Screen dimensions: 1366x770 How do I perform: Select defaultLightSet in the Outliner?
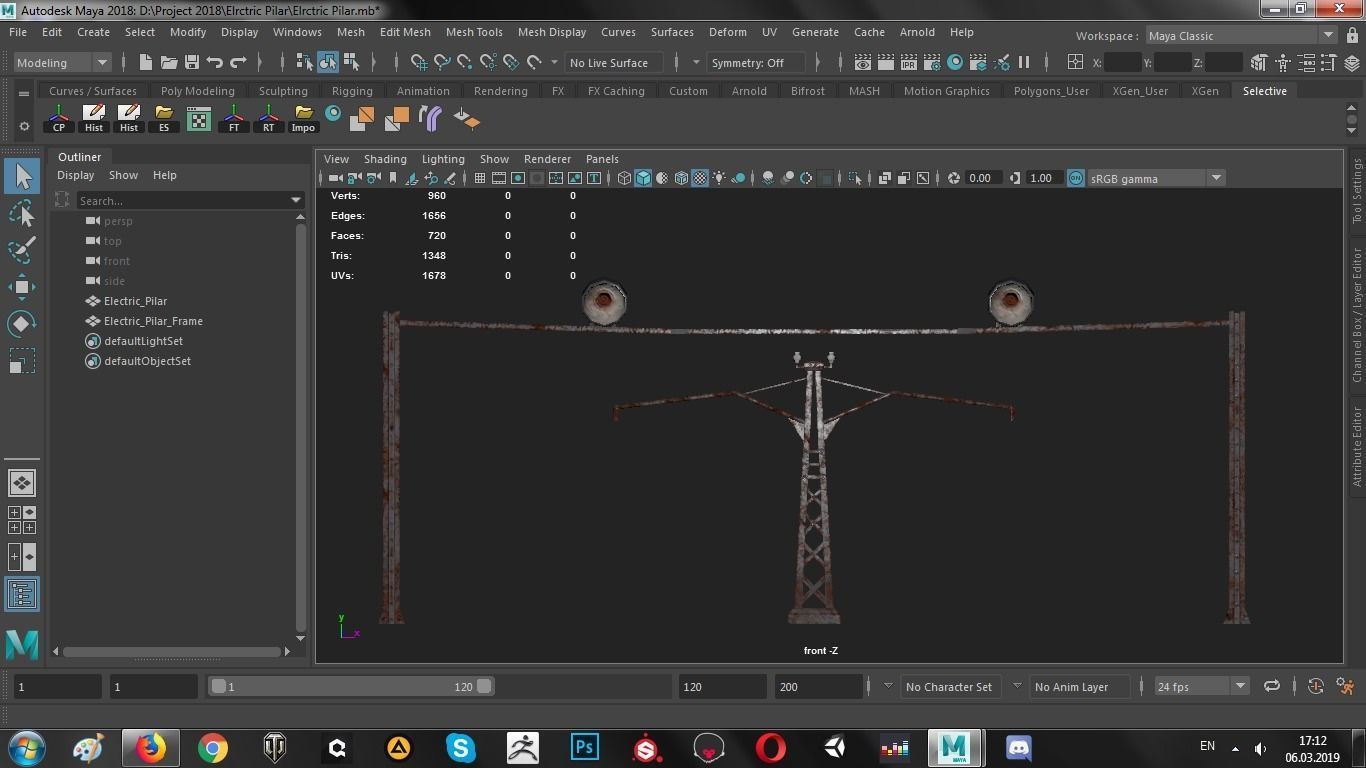pos(143,341)
